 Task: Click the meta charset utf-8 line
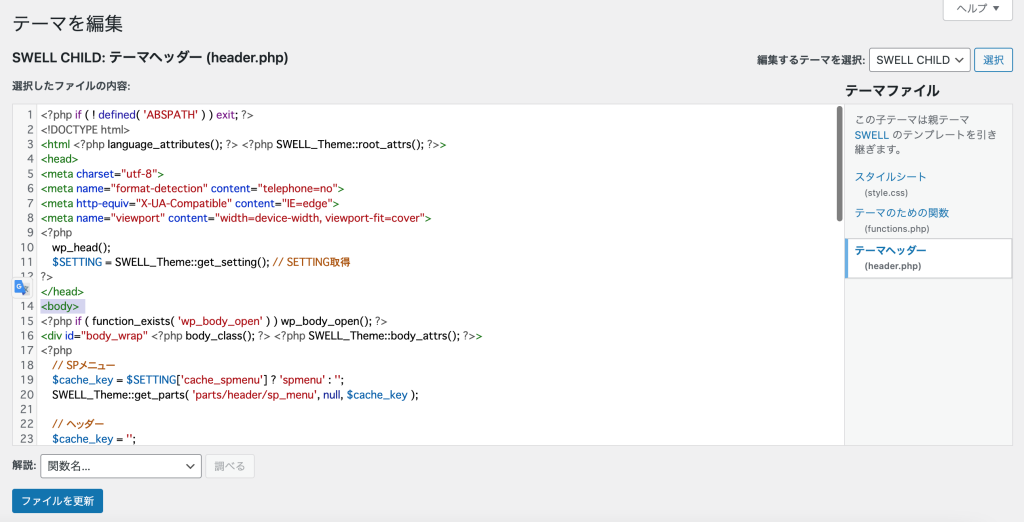point(102,174)
